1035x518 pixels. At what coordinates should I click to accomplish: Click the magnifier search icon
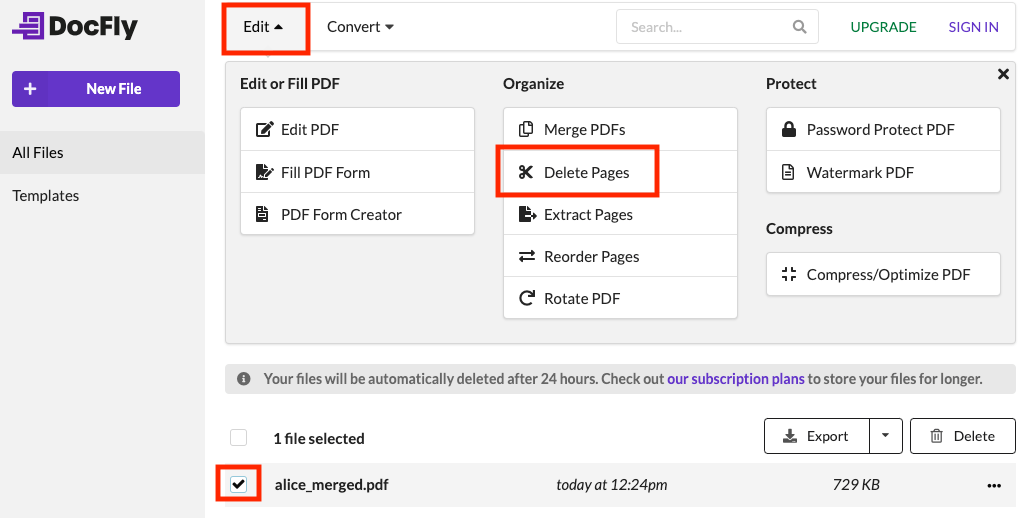[799, 27]
